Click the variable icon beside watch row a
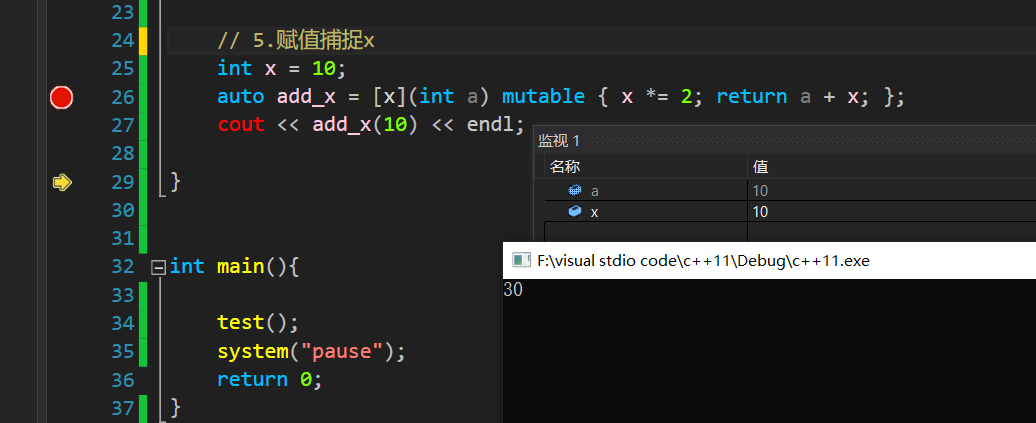Image resolution: width=1036 pixels, height=423 pixels. pyautogui.click(x=575, y=190)
